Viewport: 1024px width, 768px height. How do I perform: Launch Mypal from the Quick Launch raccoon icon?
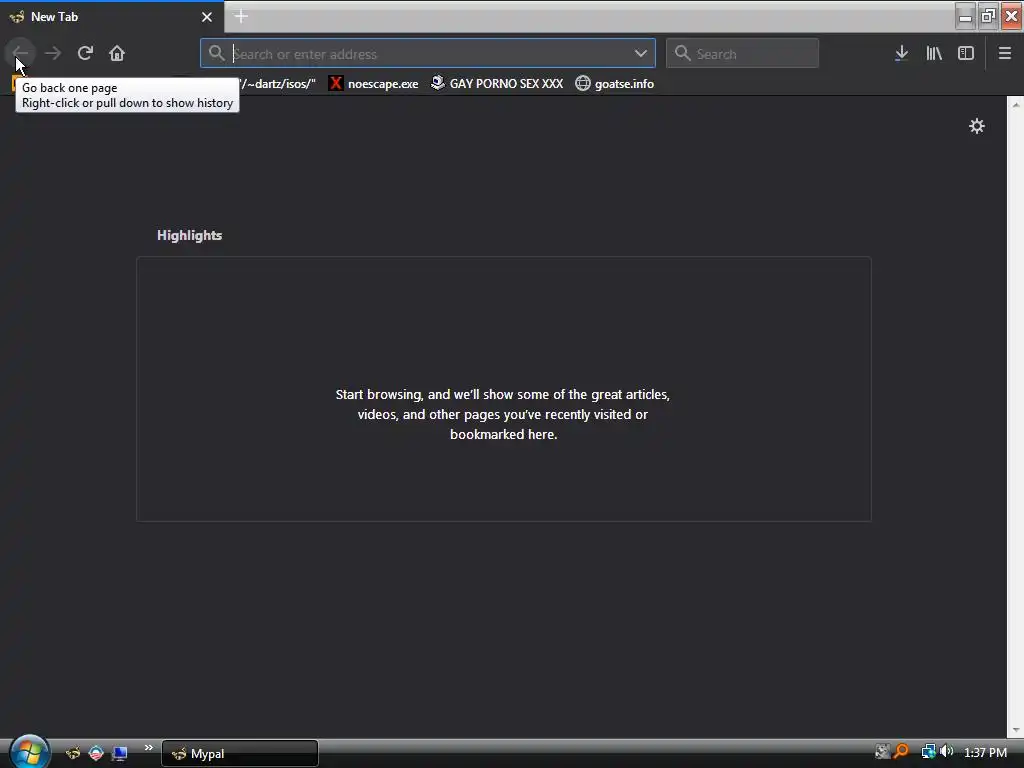click(72, 753)
